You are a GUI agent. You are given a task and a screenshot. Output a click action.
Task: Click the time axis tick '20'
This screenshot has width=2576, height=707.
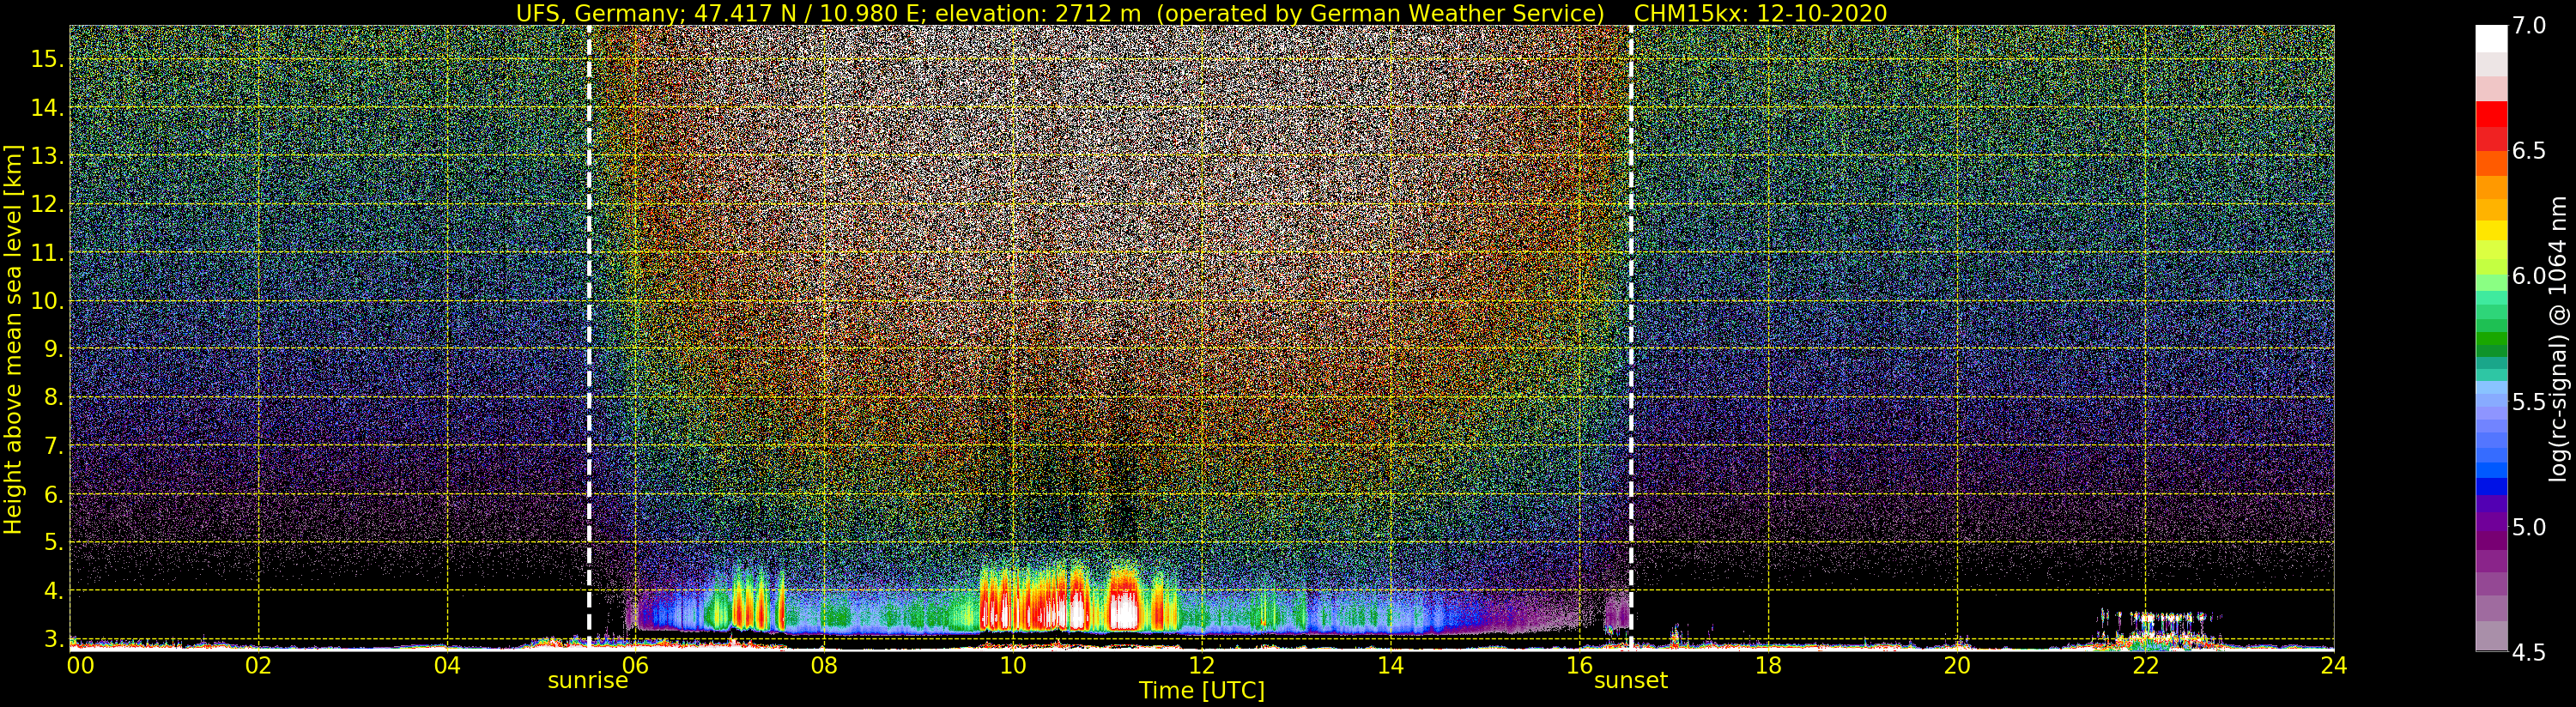click(1957, 665)
